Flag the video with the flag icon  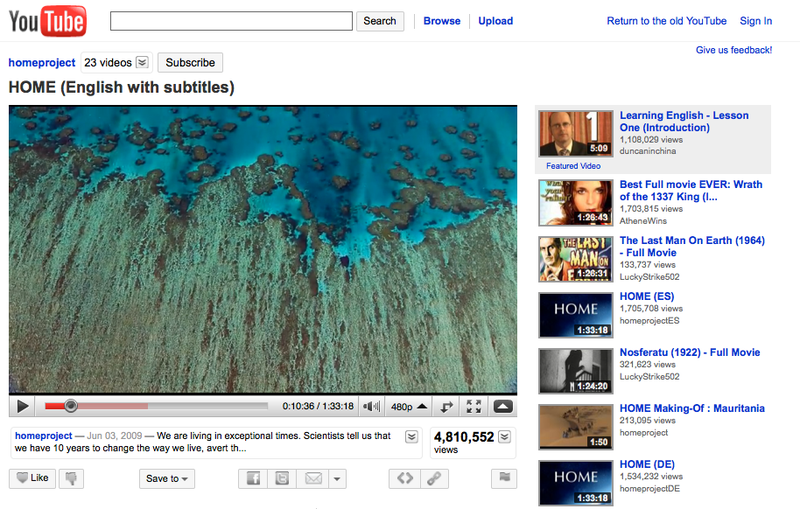[x=504, y=478]
